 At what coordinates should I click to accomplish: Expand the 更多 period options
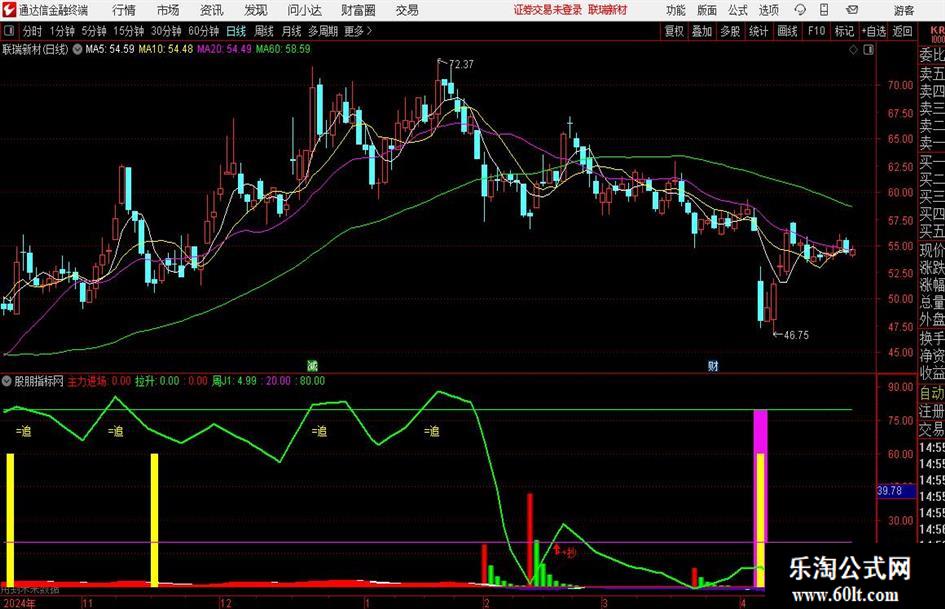click(x=358, y=31)
